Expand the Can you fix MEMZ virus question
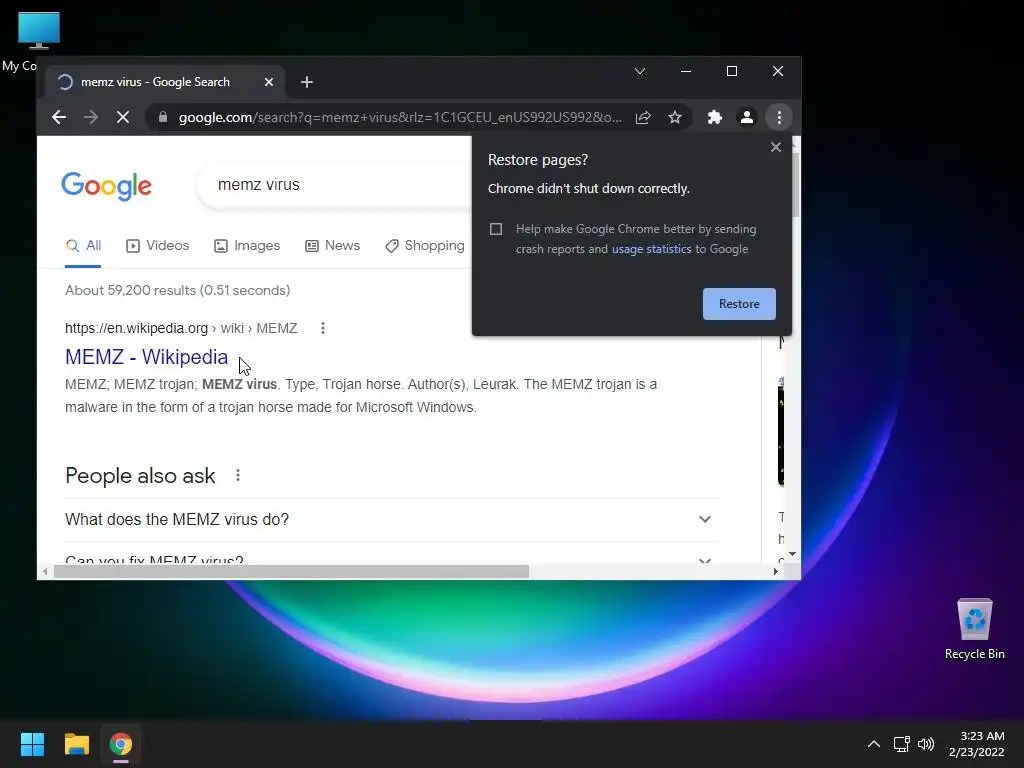Image resolution: width=1024 pixels, height=768 pixels. (391, 555)
